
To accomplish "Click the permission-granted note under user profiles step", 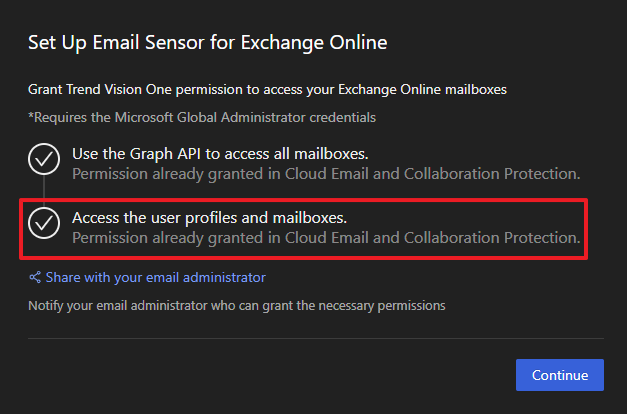I will coord(325,238).
